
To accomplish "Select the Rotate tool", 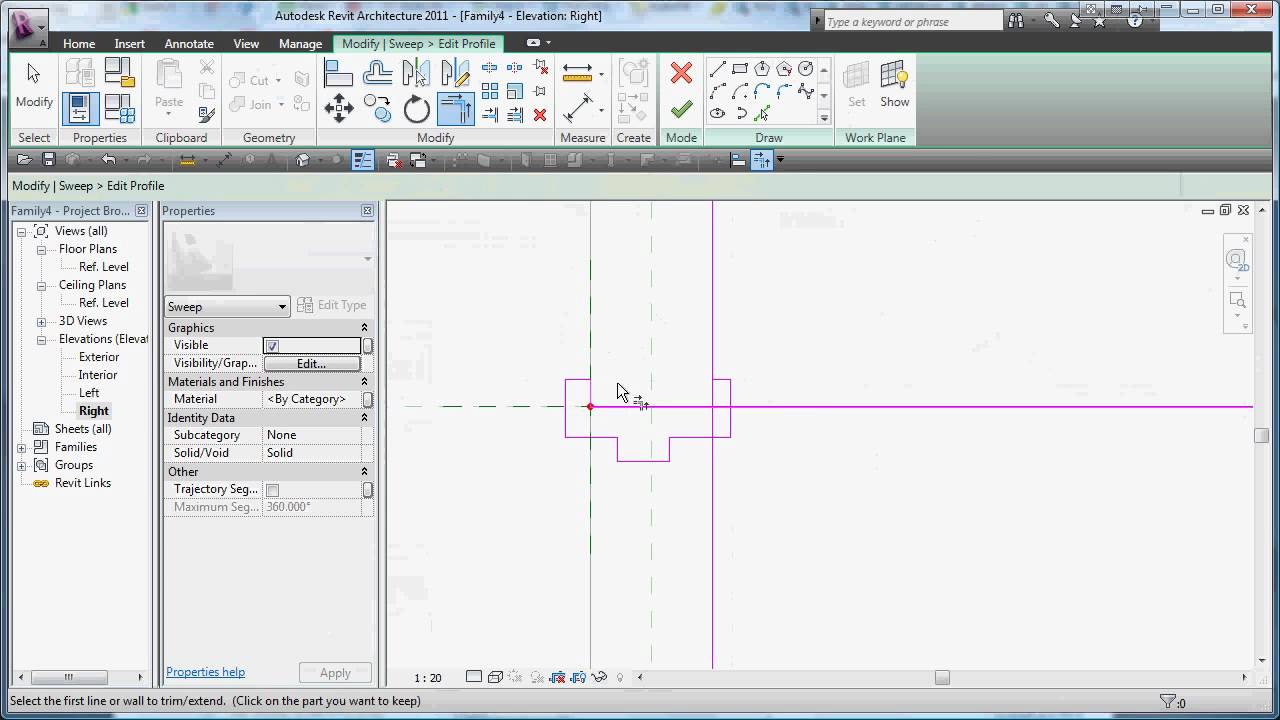I will pyautogui.click(x=416, y=108).
